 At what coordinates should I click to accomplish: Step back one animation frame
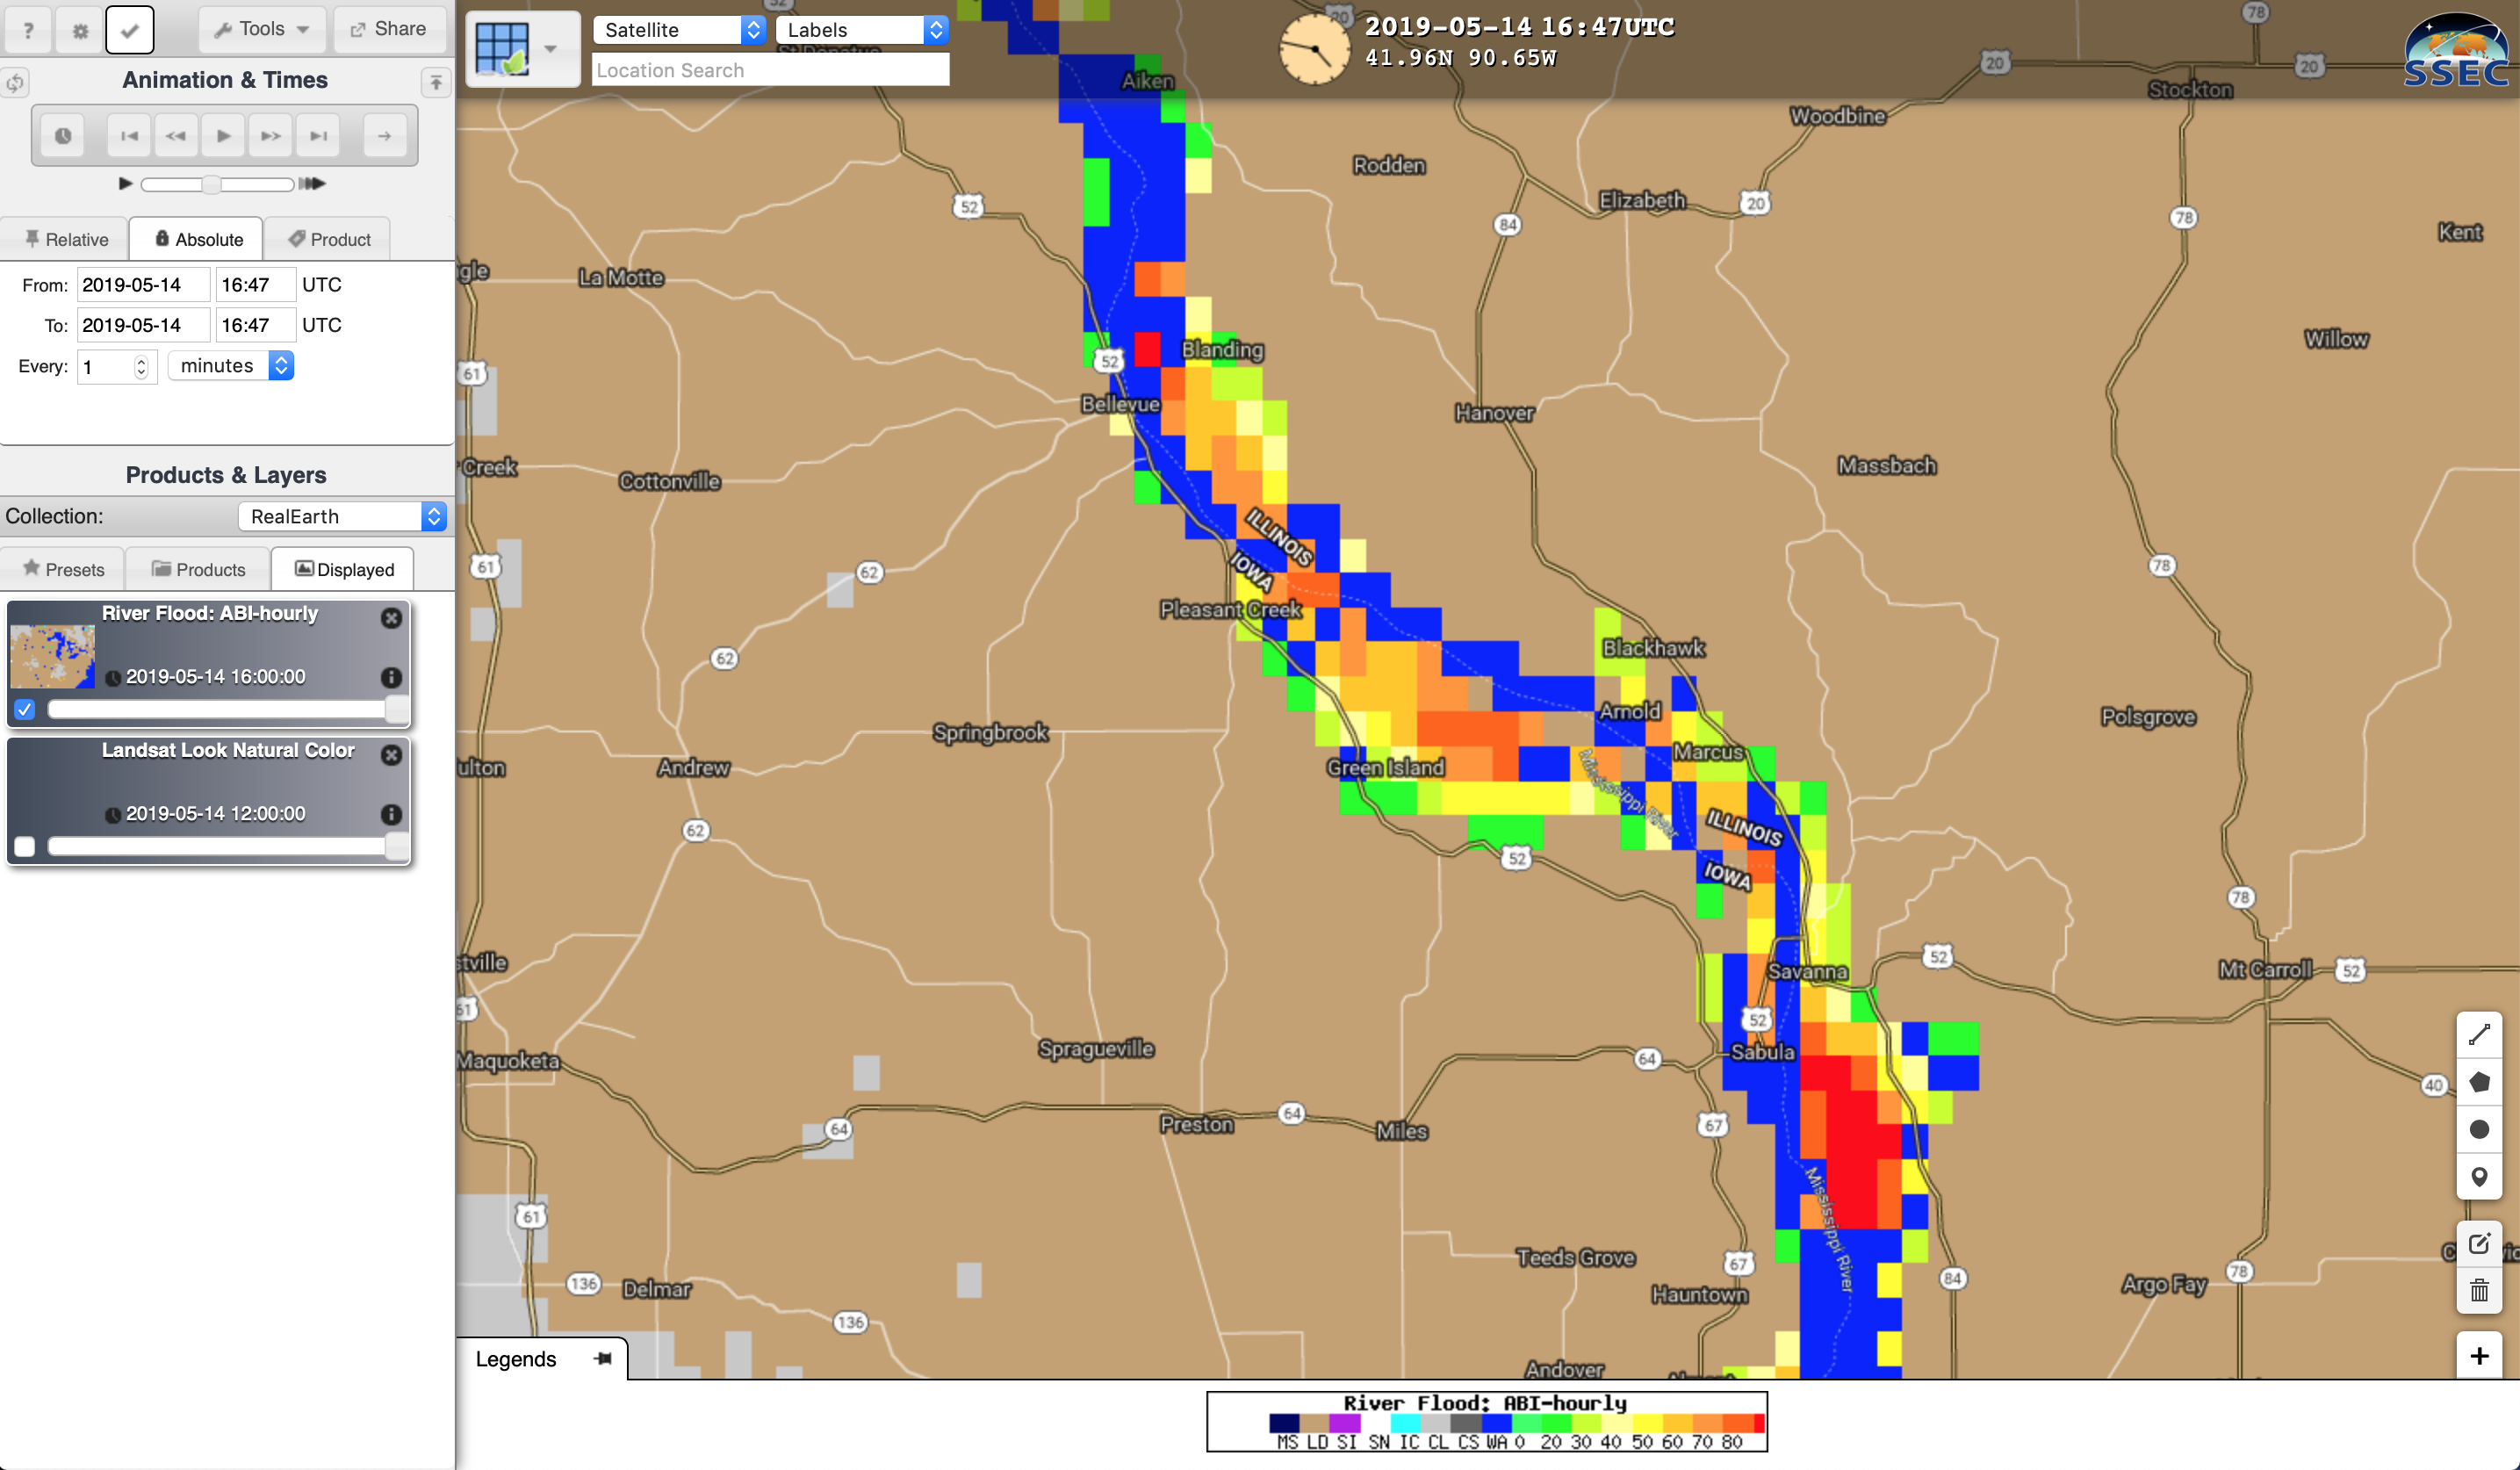coord(176,136)
